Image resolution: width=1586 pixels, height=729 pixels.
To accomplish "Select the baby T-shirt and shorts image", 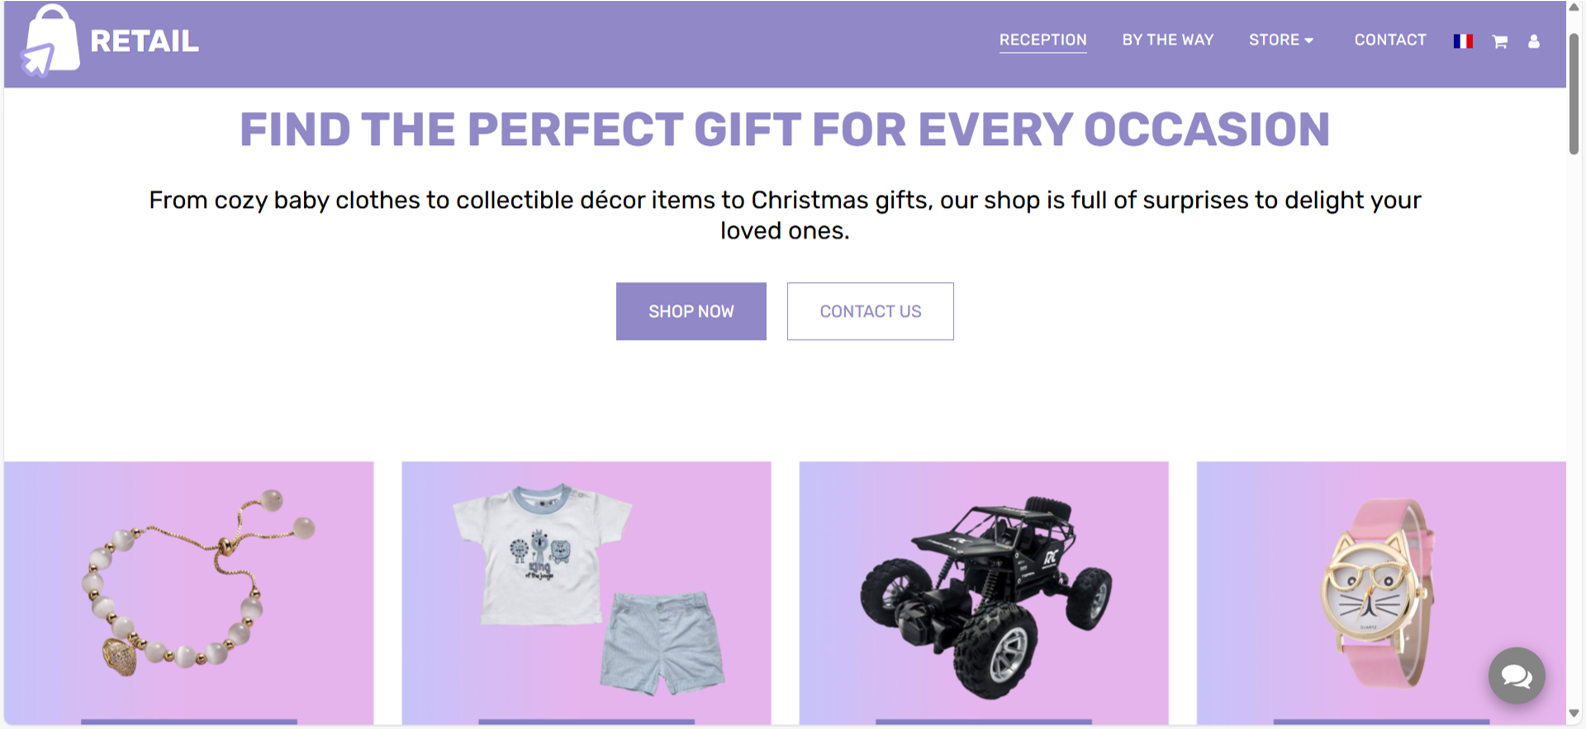I will click(x=586, y=593).
